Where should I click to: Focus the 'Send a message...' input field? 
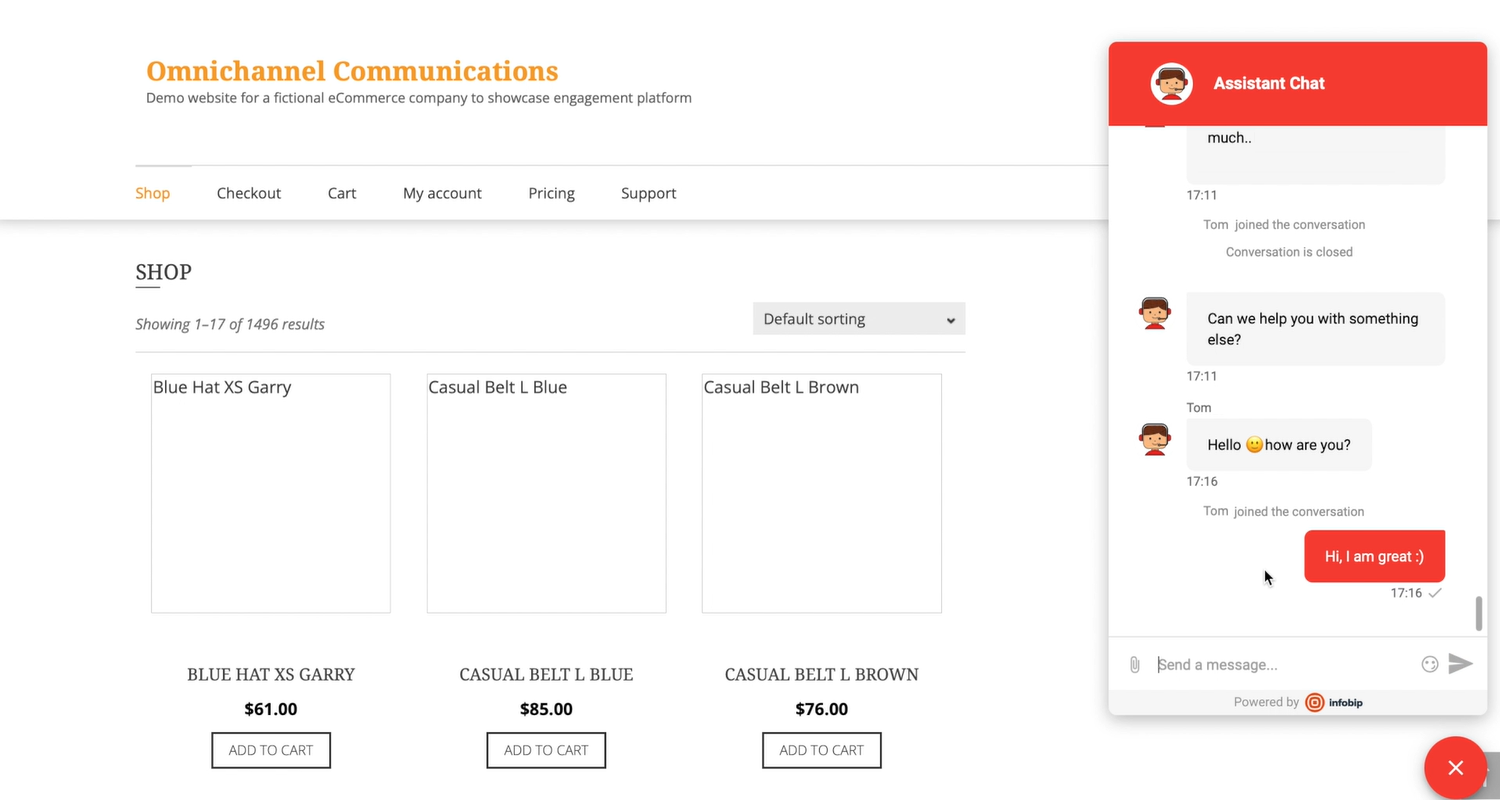click(1283, 664)
